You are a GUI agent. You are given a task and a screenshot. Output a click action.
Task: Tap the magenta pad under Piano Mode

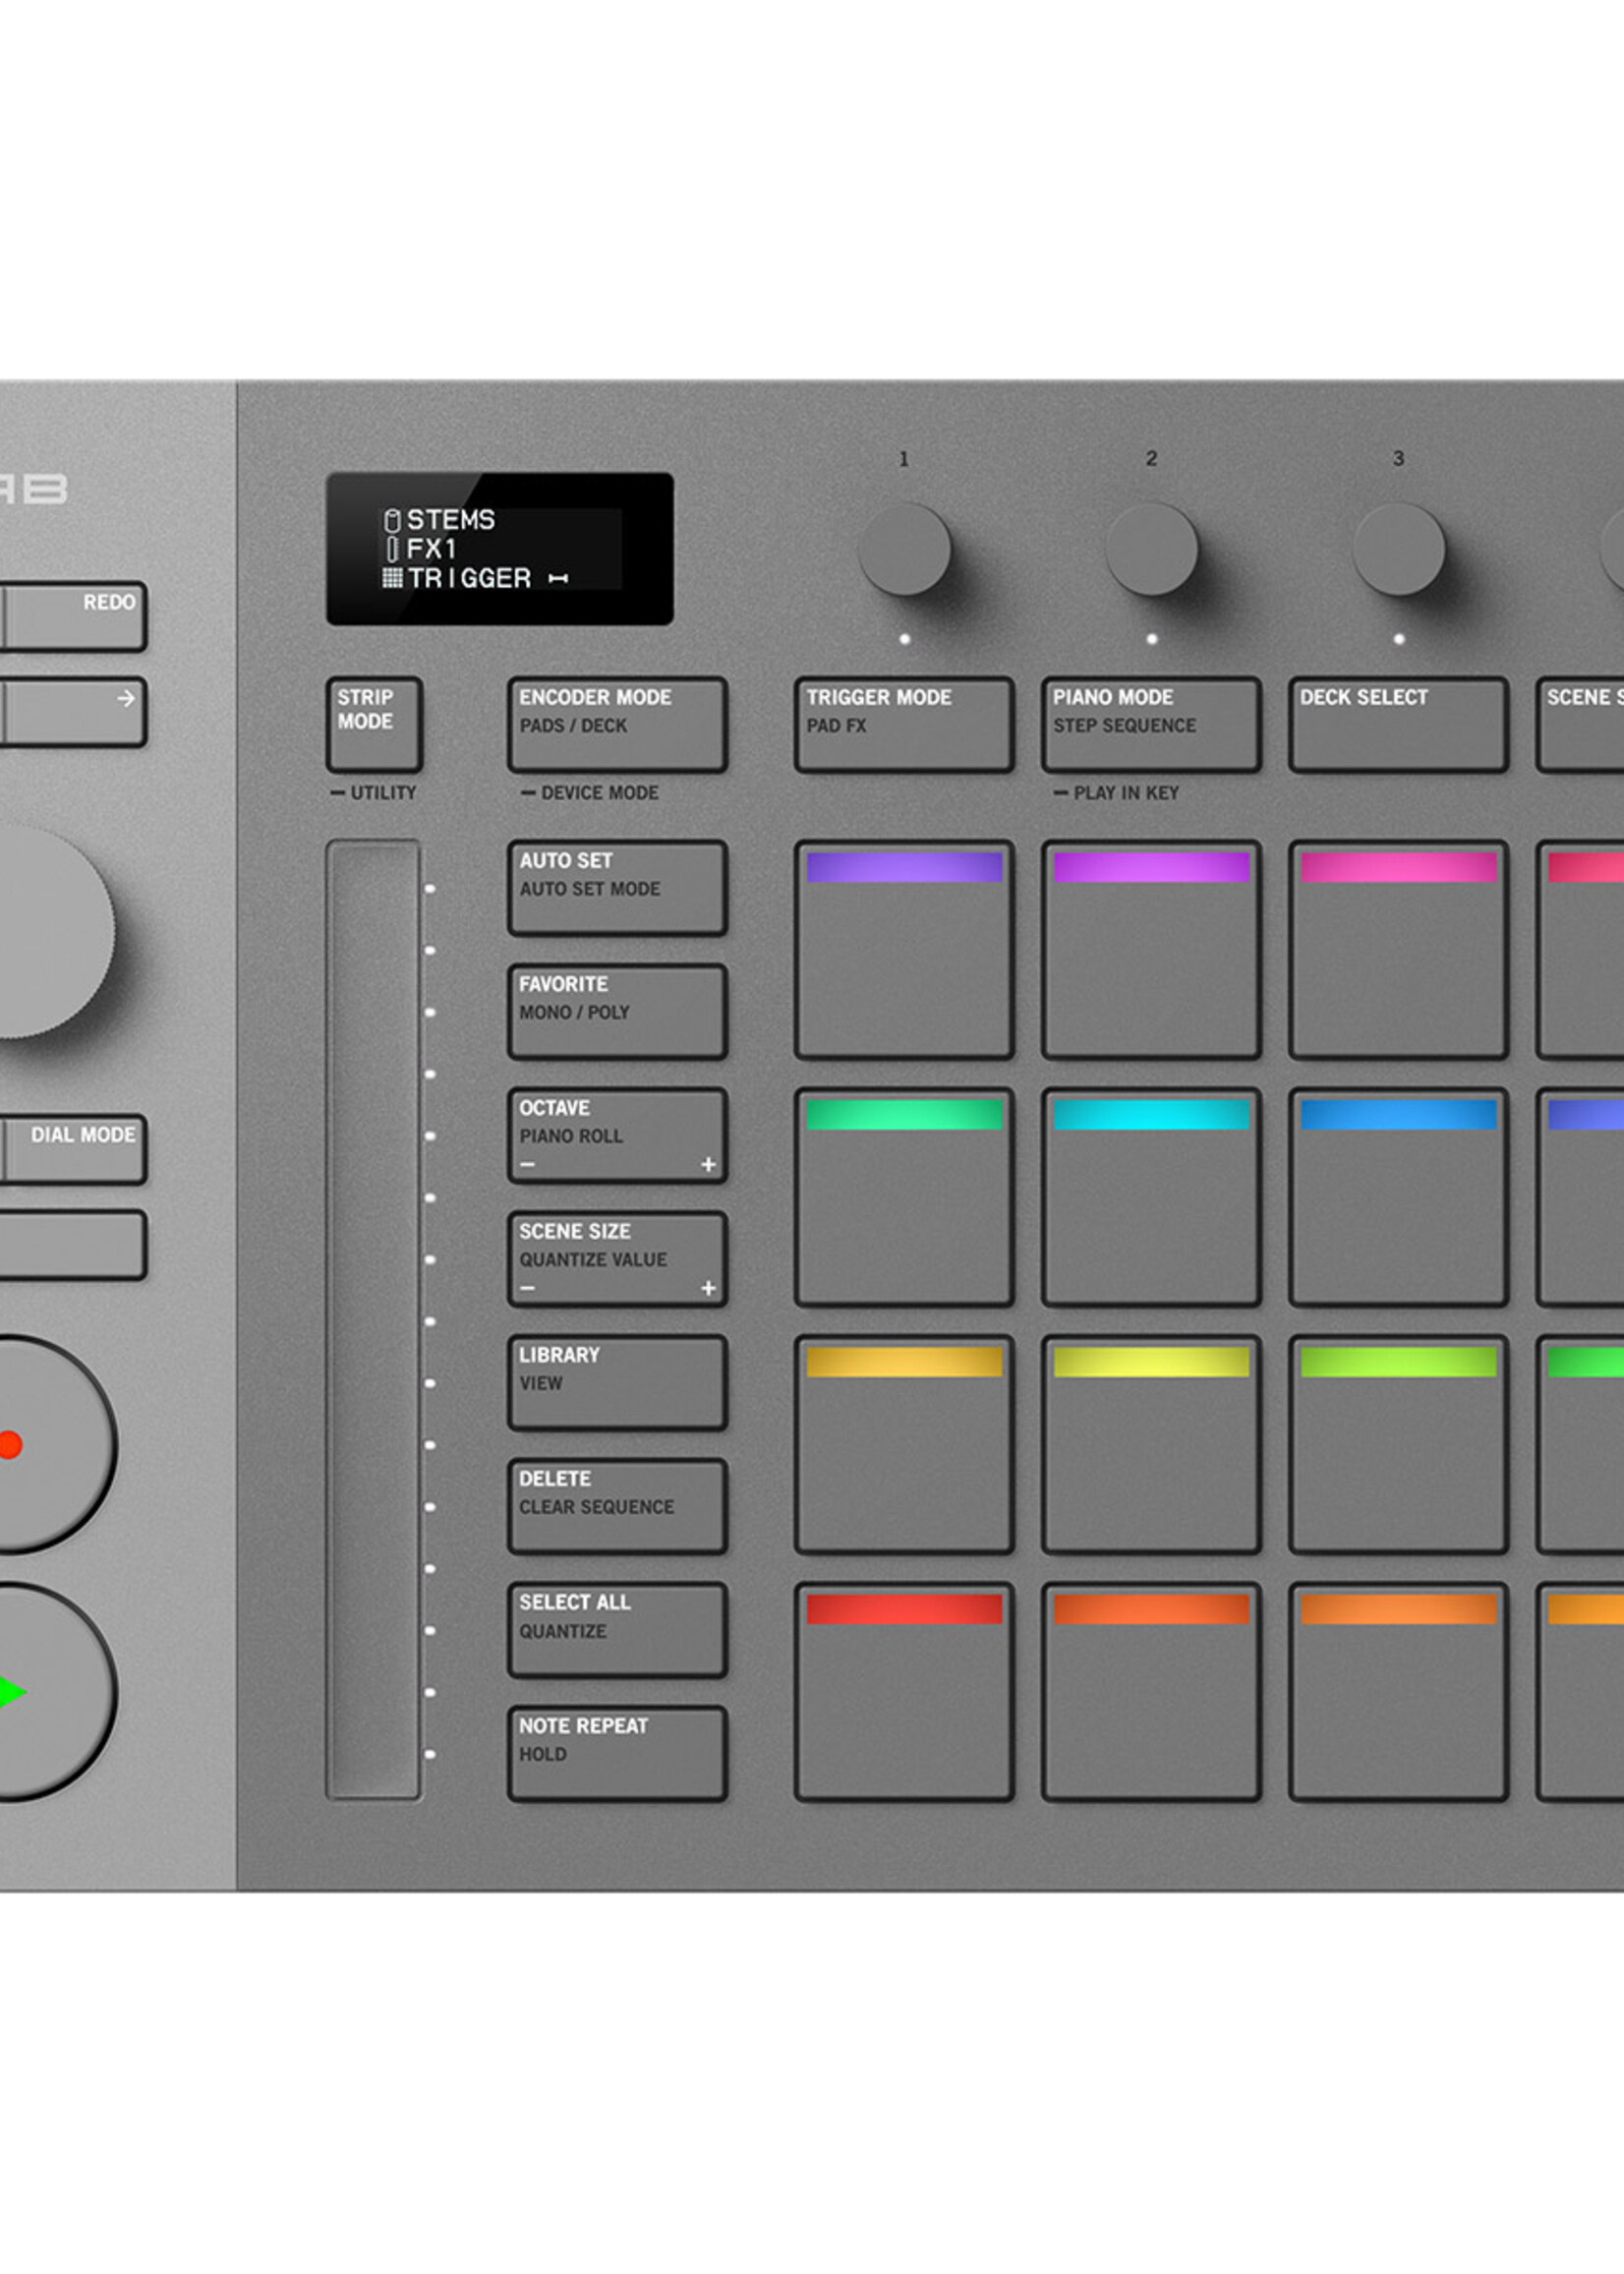click(x=1151, y=950)
